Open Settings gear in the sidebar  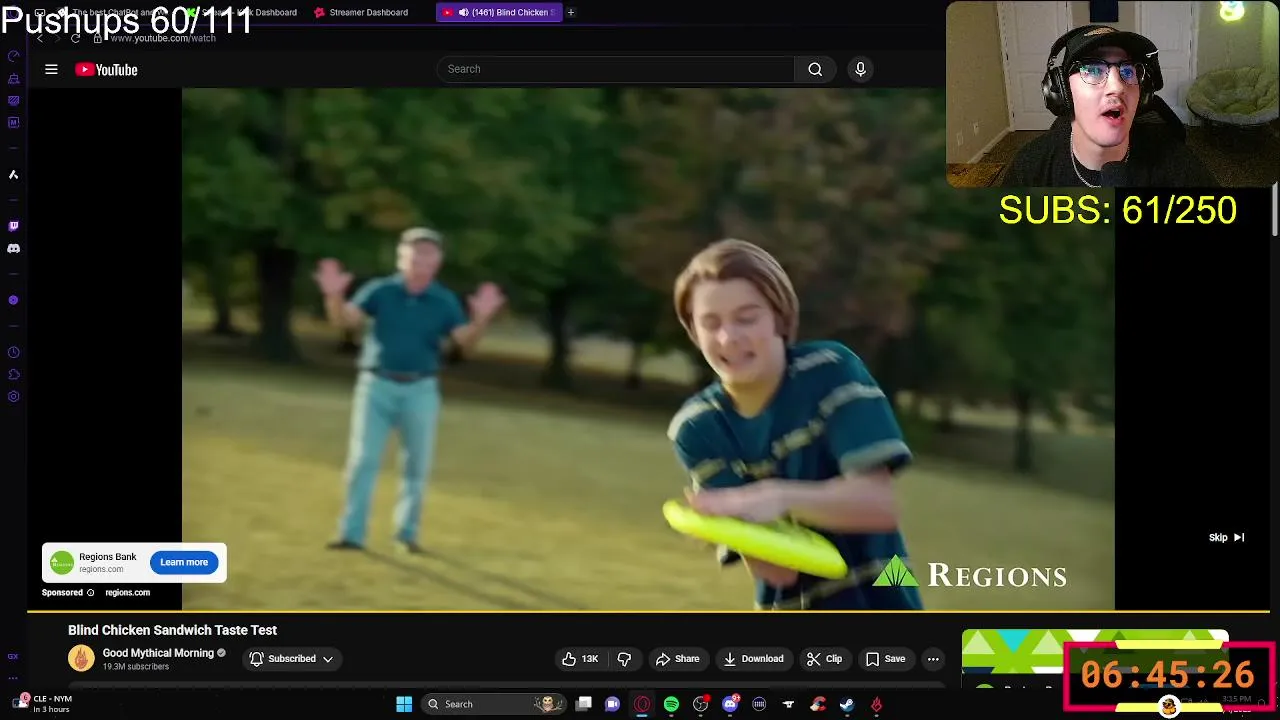coord(13,397)
